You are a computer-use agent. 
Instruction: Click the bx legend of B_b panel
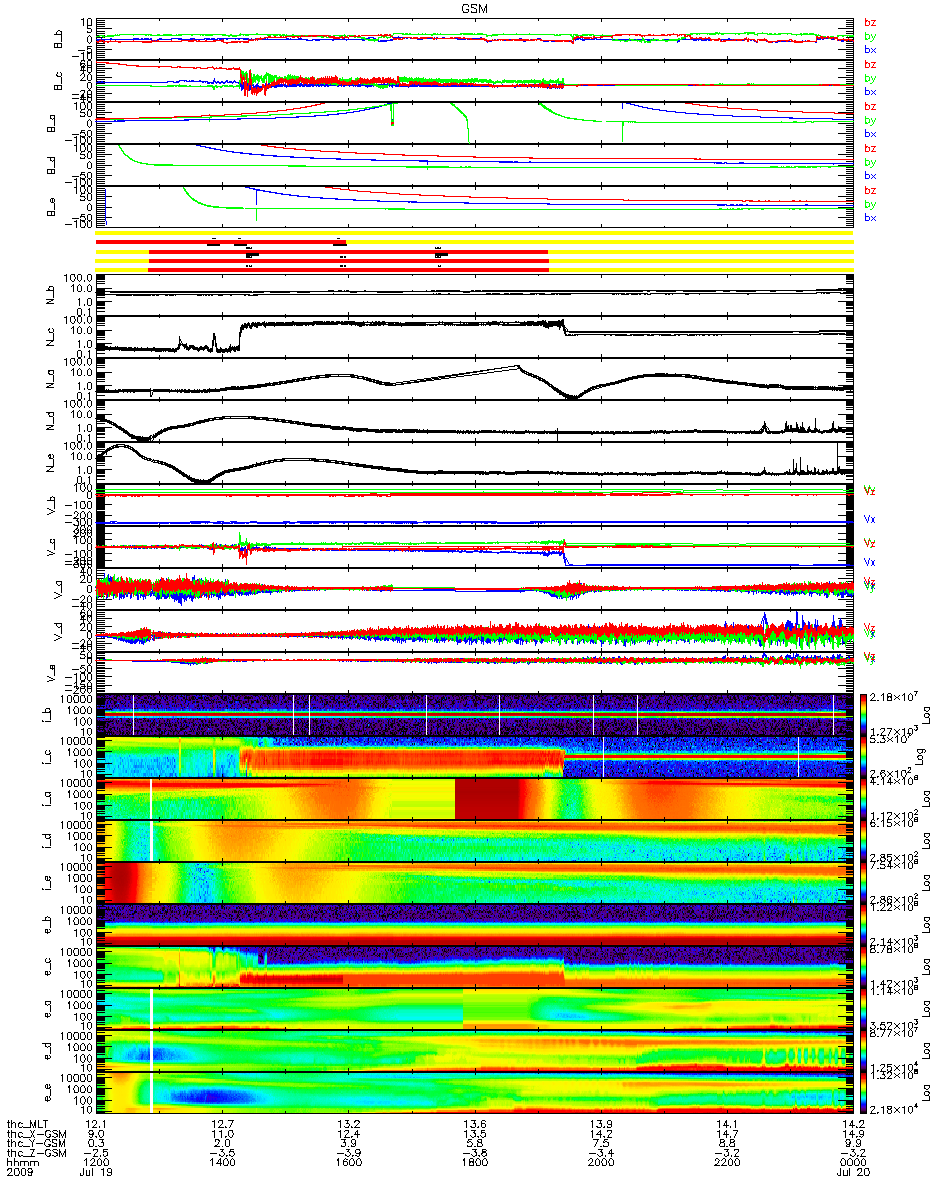click(869, 49)
